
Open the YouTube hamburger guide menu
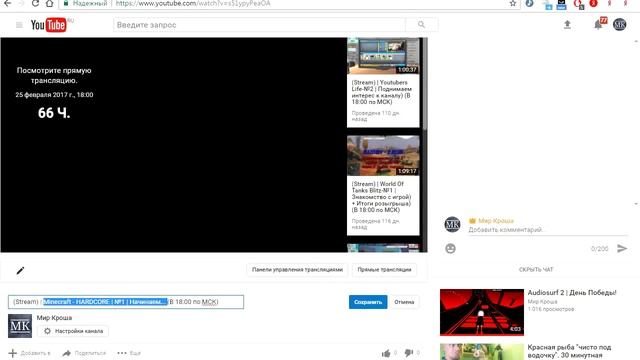point(19,25)
